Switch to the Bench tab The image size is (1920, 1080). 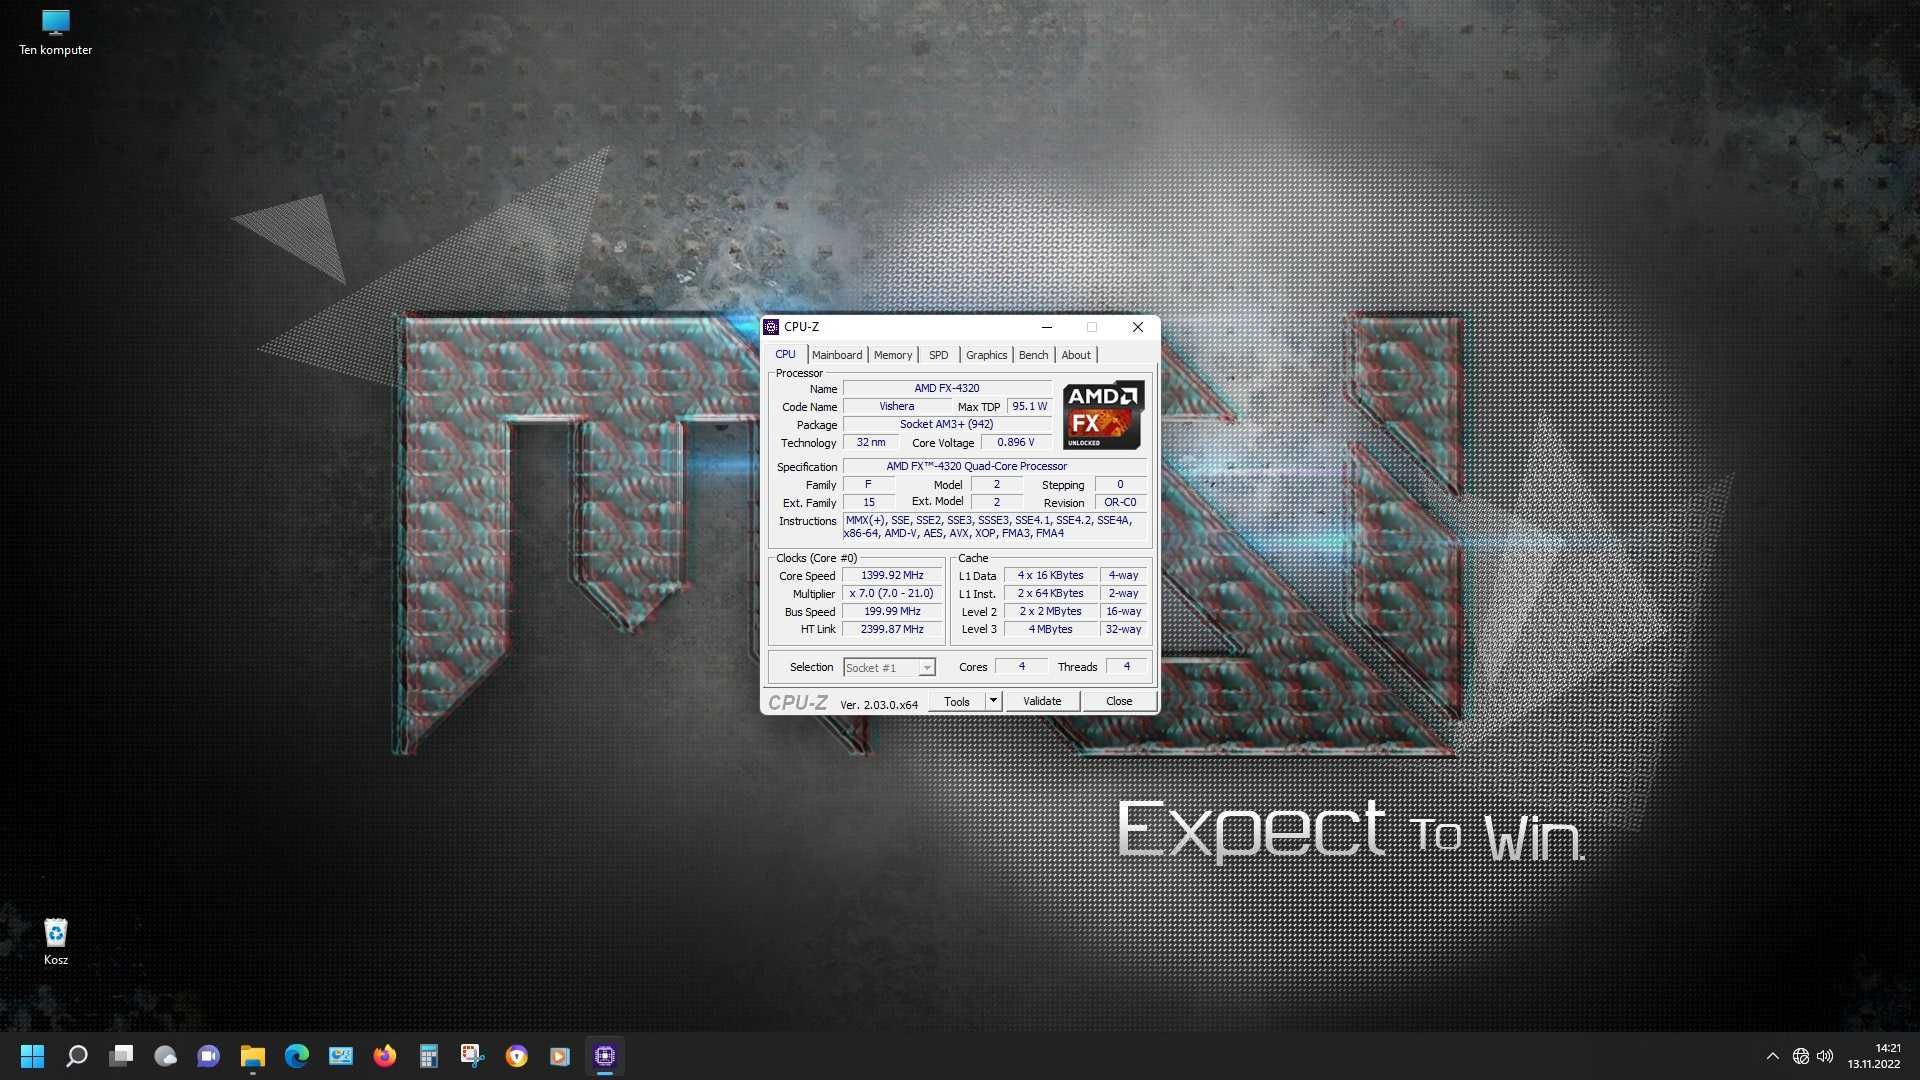point(1034,355)
